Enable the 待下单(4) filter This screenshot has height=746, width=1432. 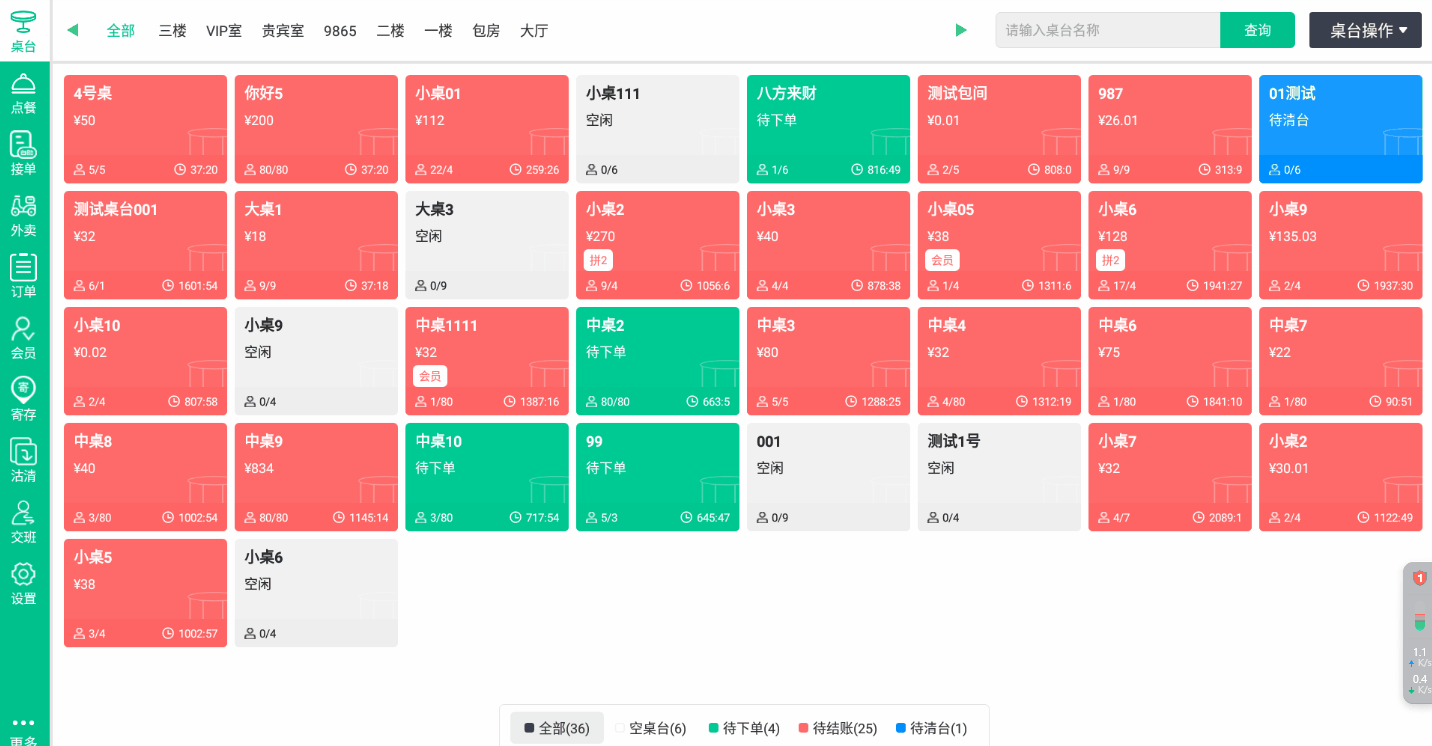[x=744, y=728]
